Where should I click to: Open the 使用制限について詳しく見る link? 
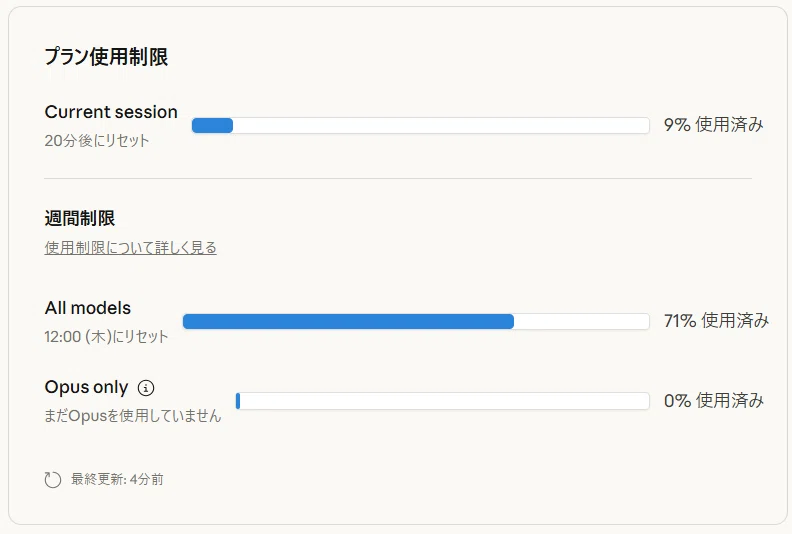pyautogui.click(x=130, y=248)
